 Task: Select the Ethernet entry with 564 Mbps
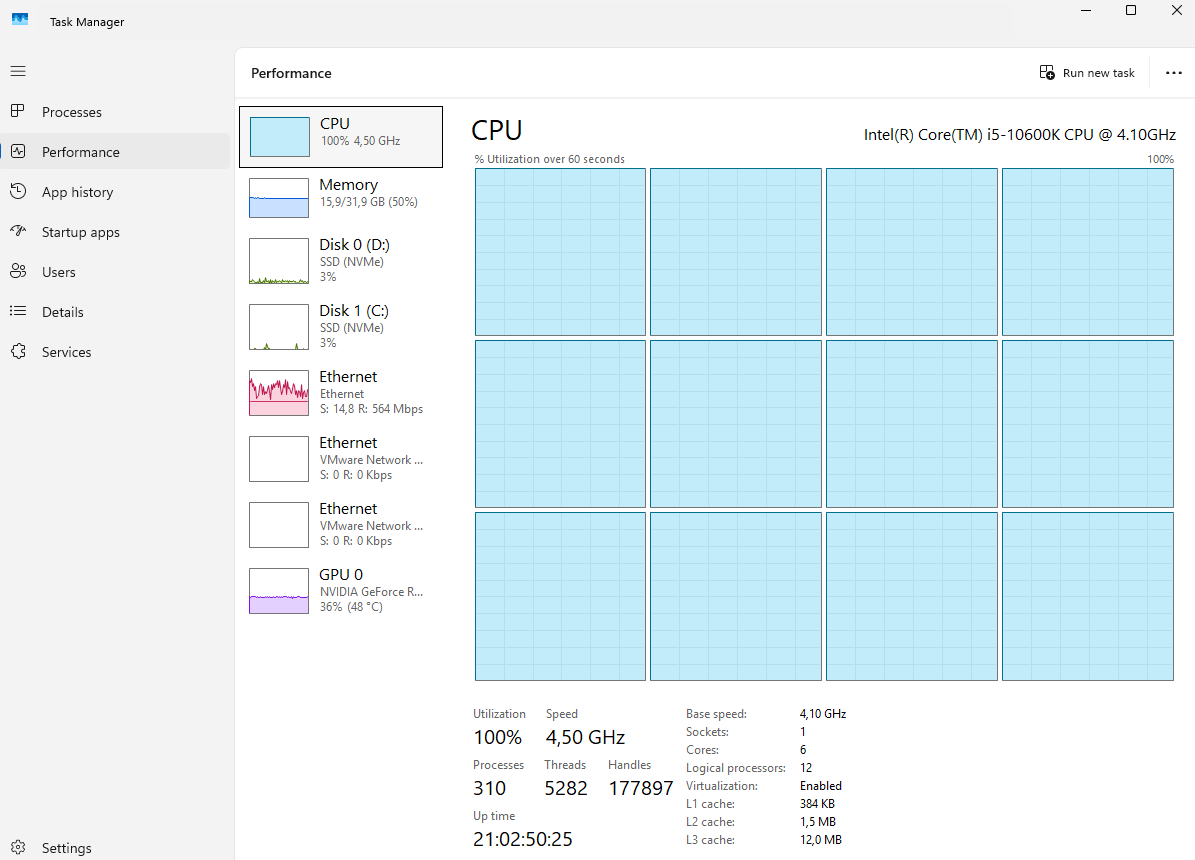click(x=341, y=393)
